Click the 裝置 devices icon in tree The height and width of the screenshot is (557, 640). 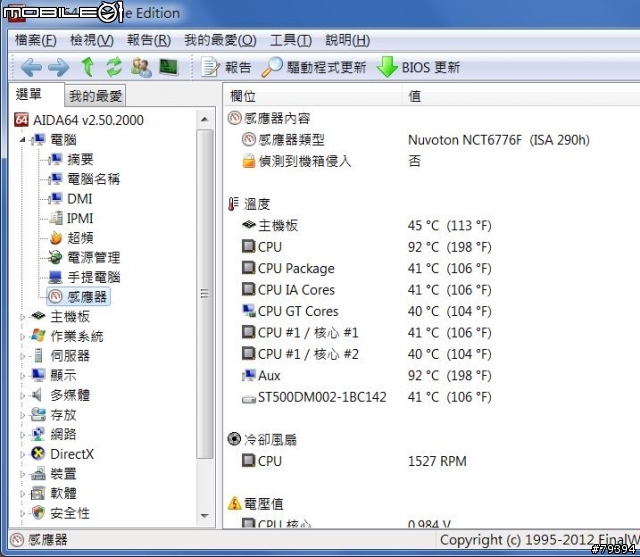click(x=38, y=473)
